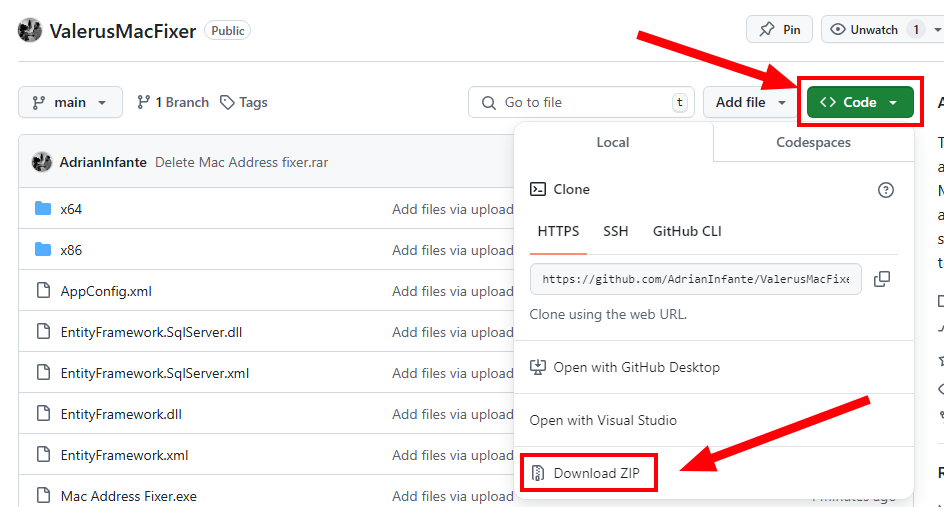
Task: Click the x64 folder icon
Action: (43, 208)
